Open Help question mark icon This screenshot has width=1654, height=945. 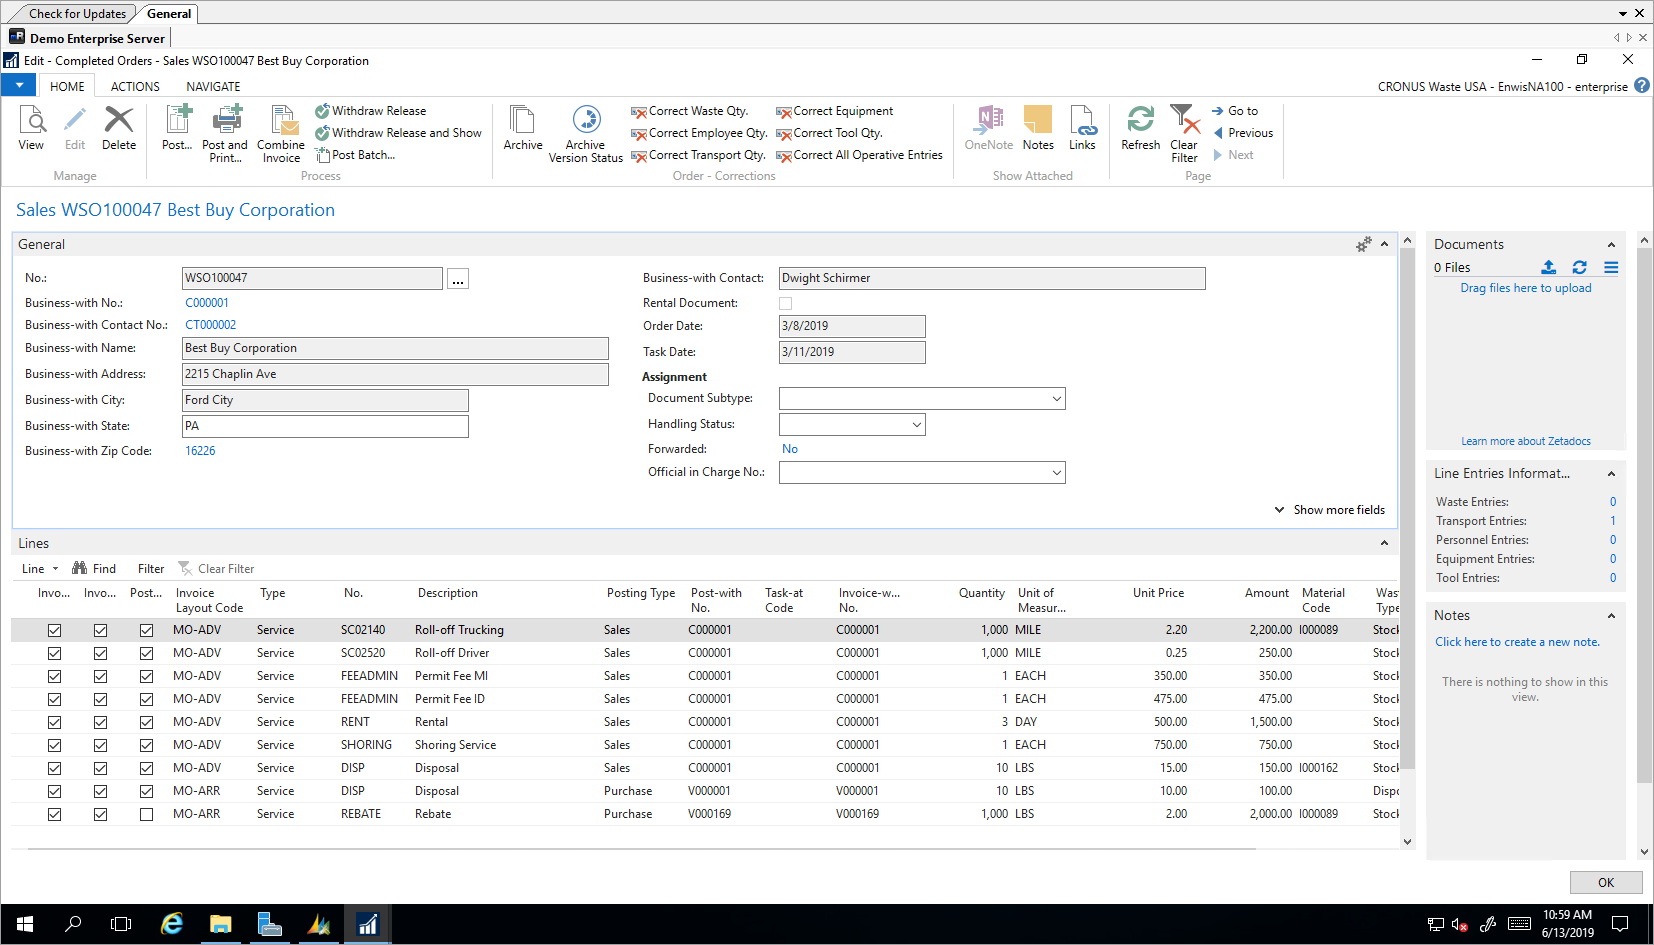(1641, 86)
